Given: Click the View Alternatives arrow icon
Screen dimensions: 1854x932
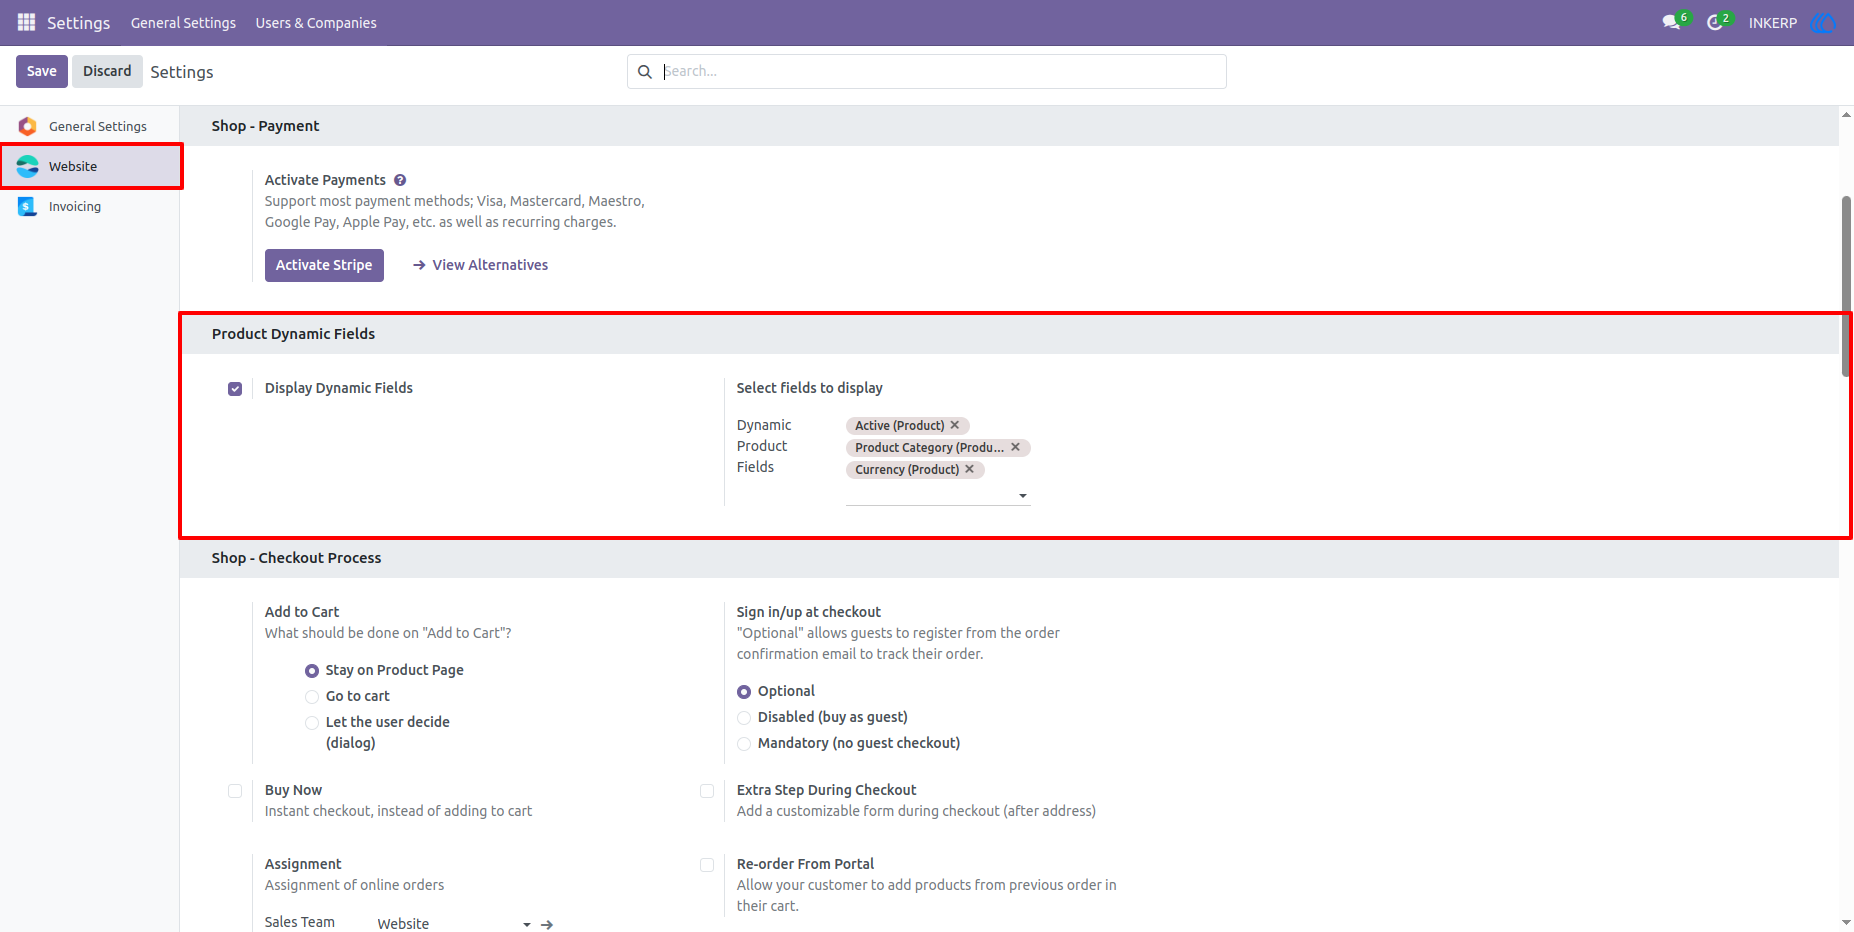Looking at the screenshot, I should point(420,265).
